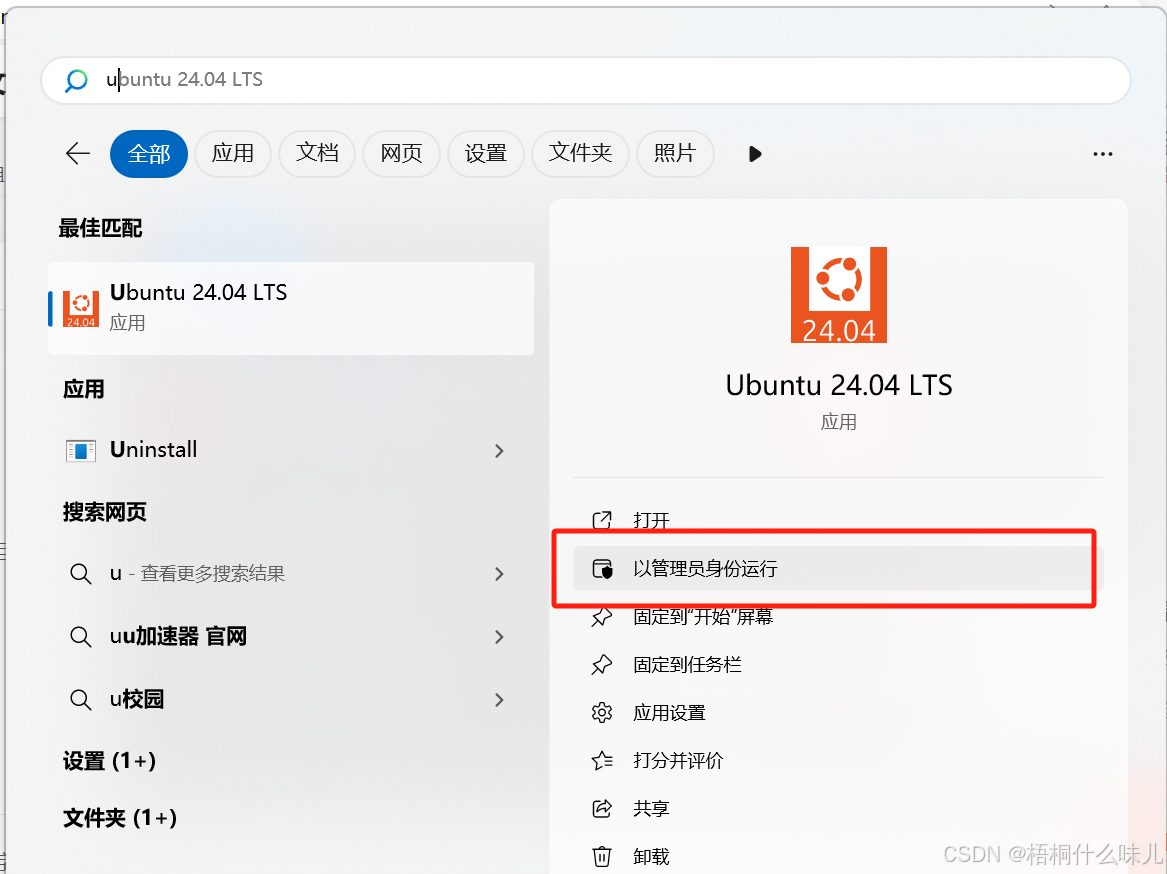Choose 以管理员身份运行
Image resolution: width=1167 pixels, height=874 pixels.
(x=838, y=569)
